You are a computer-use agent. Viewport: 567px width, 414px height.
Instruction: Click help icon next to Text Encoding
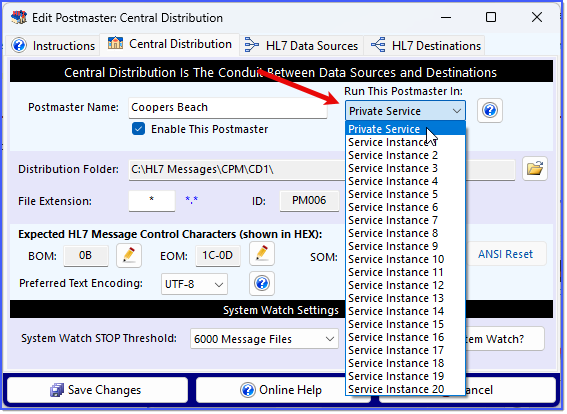pyautogui.click(x=262, y=283)
